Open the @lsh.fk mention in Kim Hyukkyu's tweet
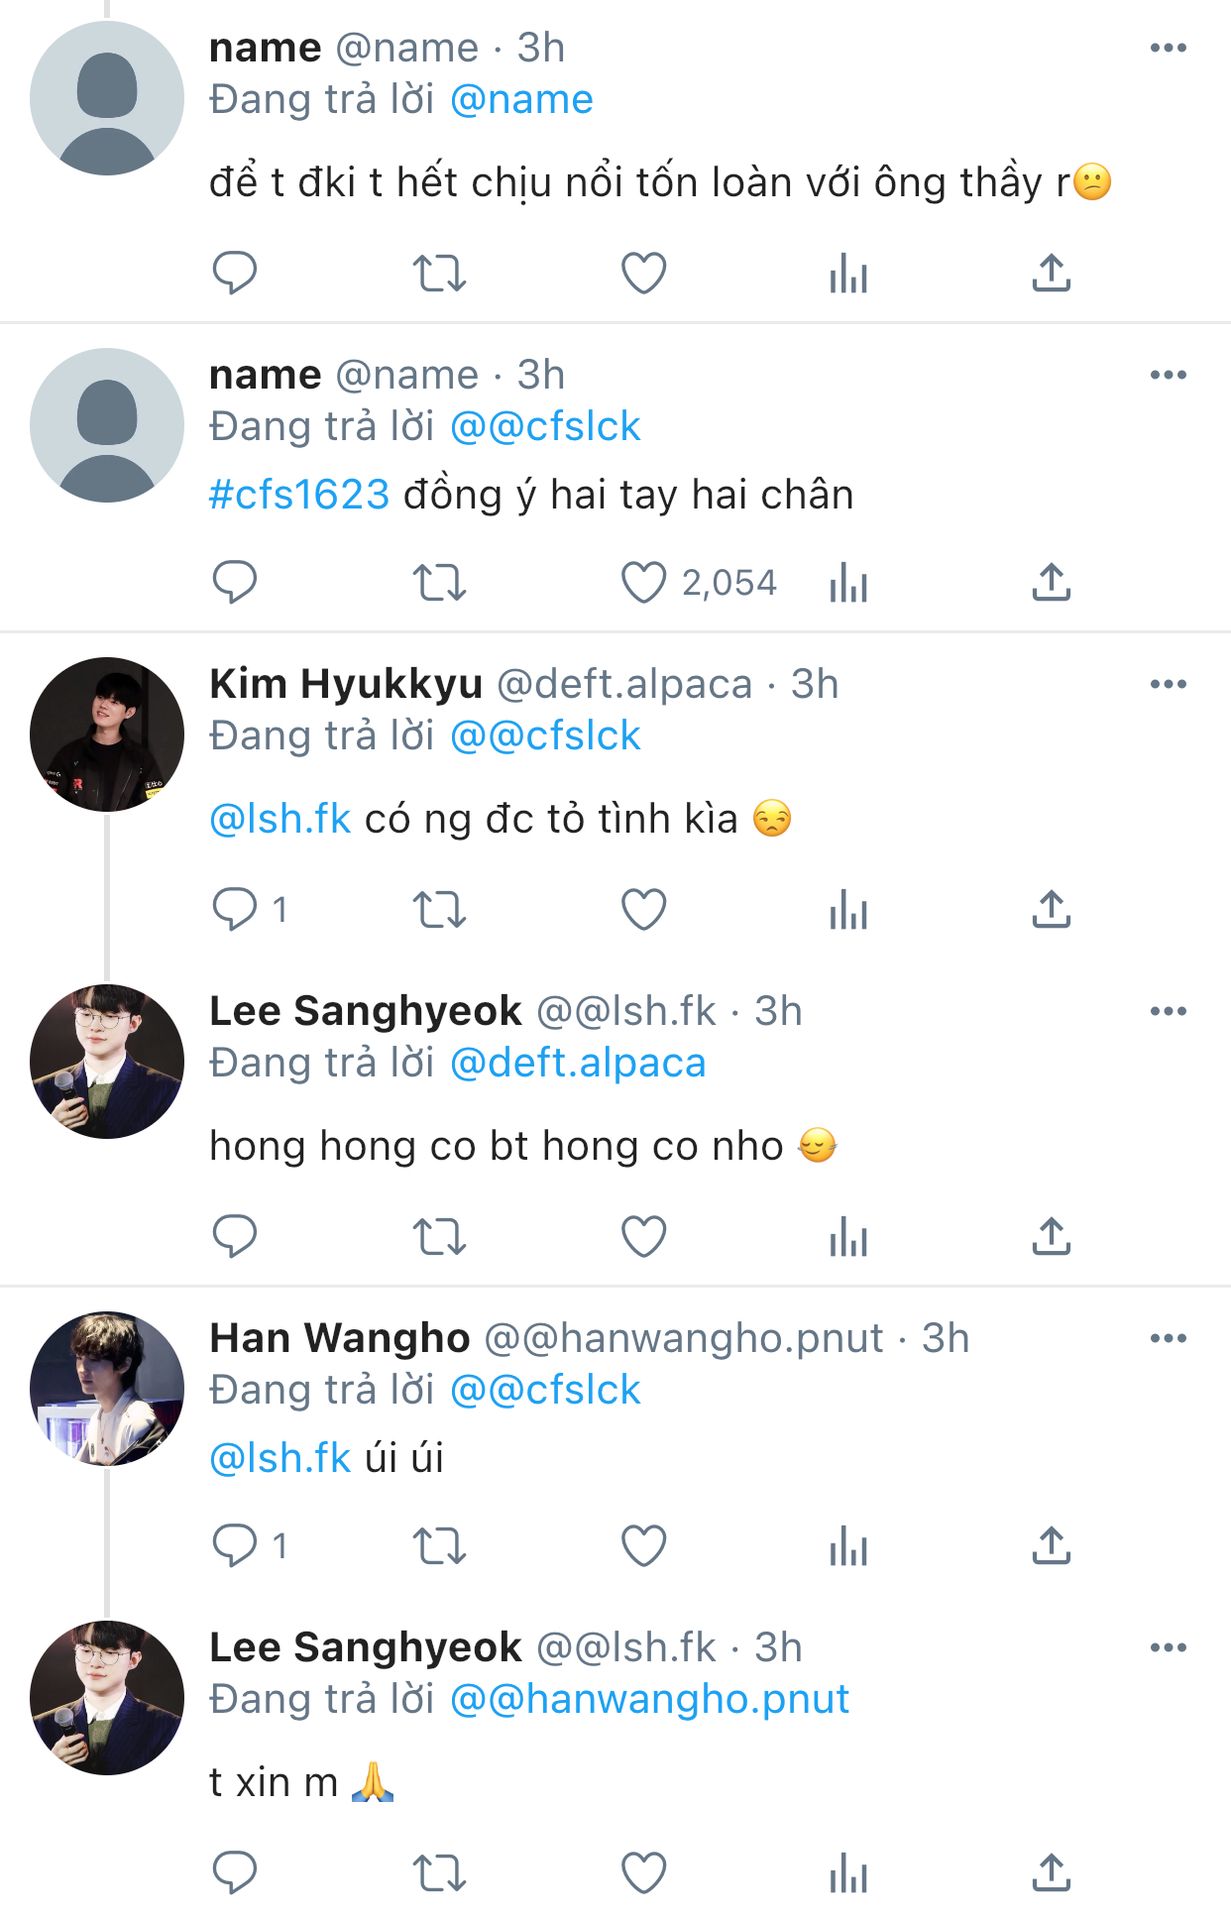Viewport: 1231px width, 1920px height. pos(280,819)
